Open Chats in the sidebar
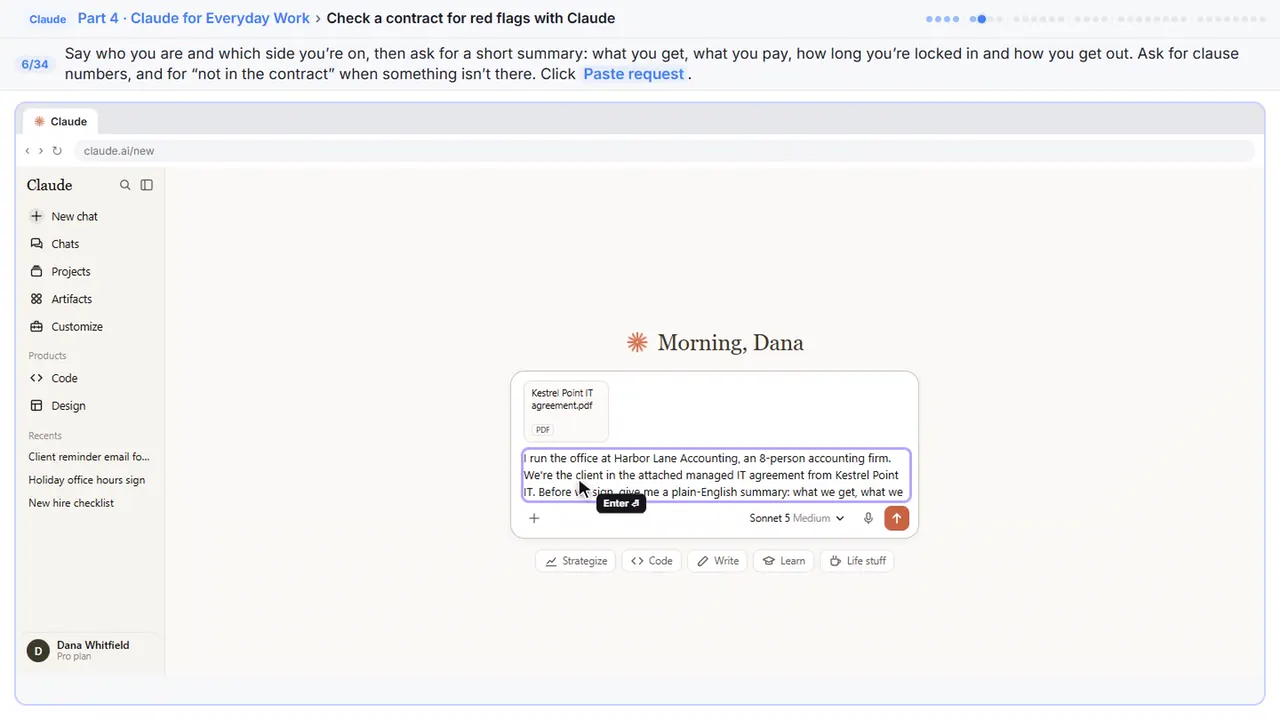The image size is (1280, 720). tap(90, 244)
